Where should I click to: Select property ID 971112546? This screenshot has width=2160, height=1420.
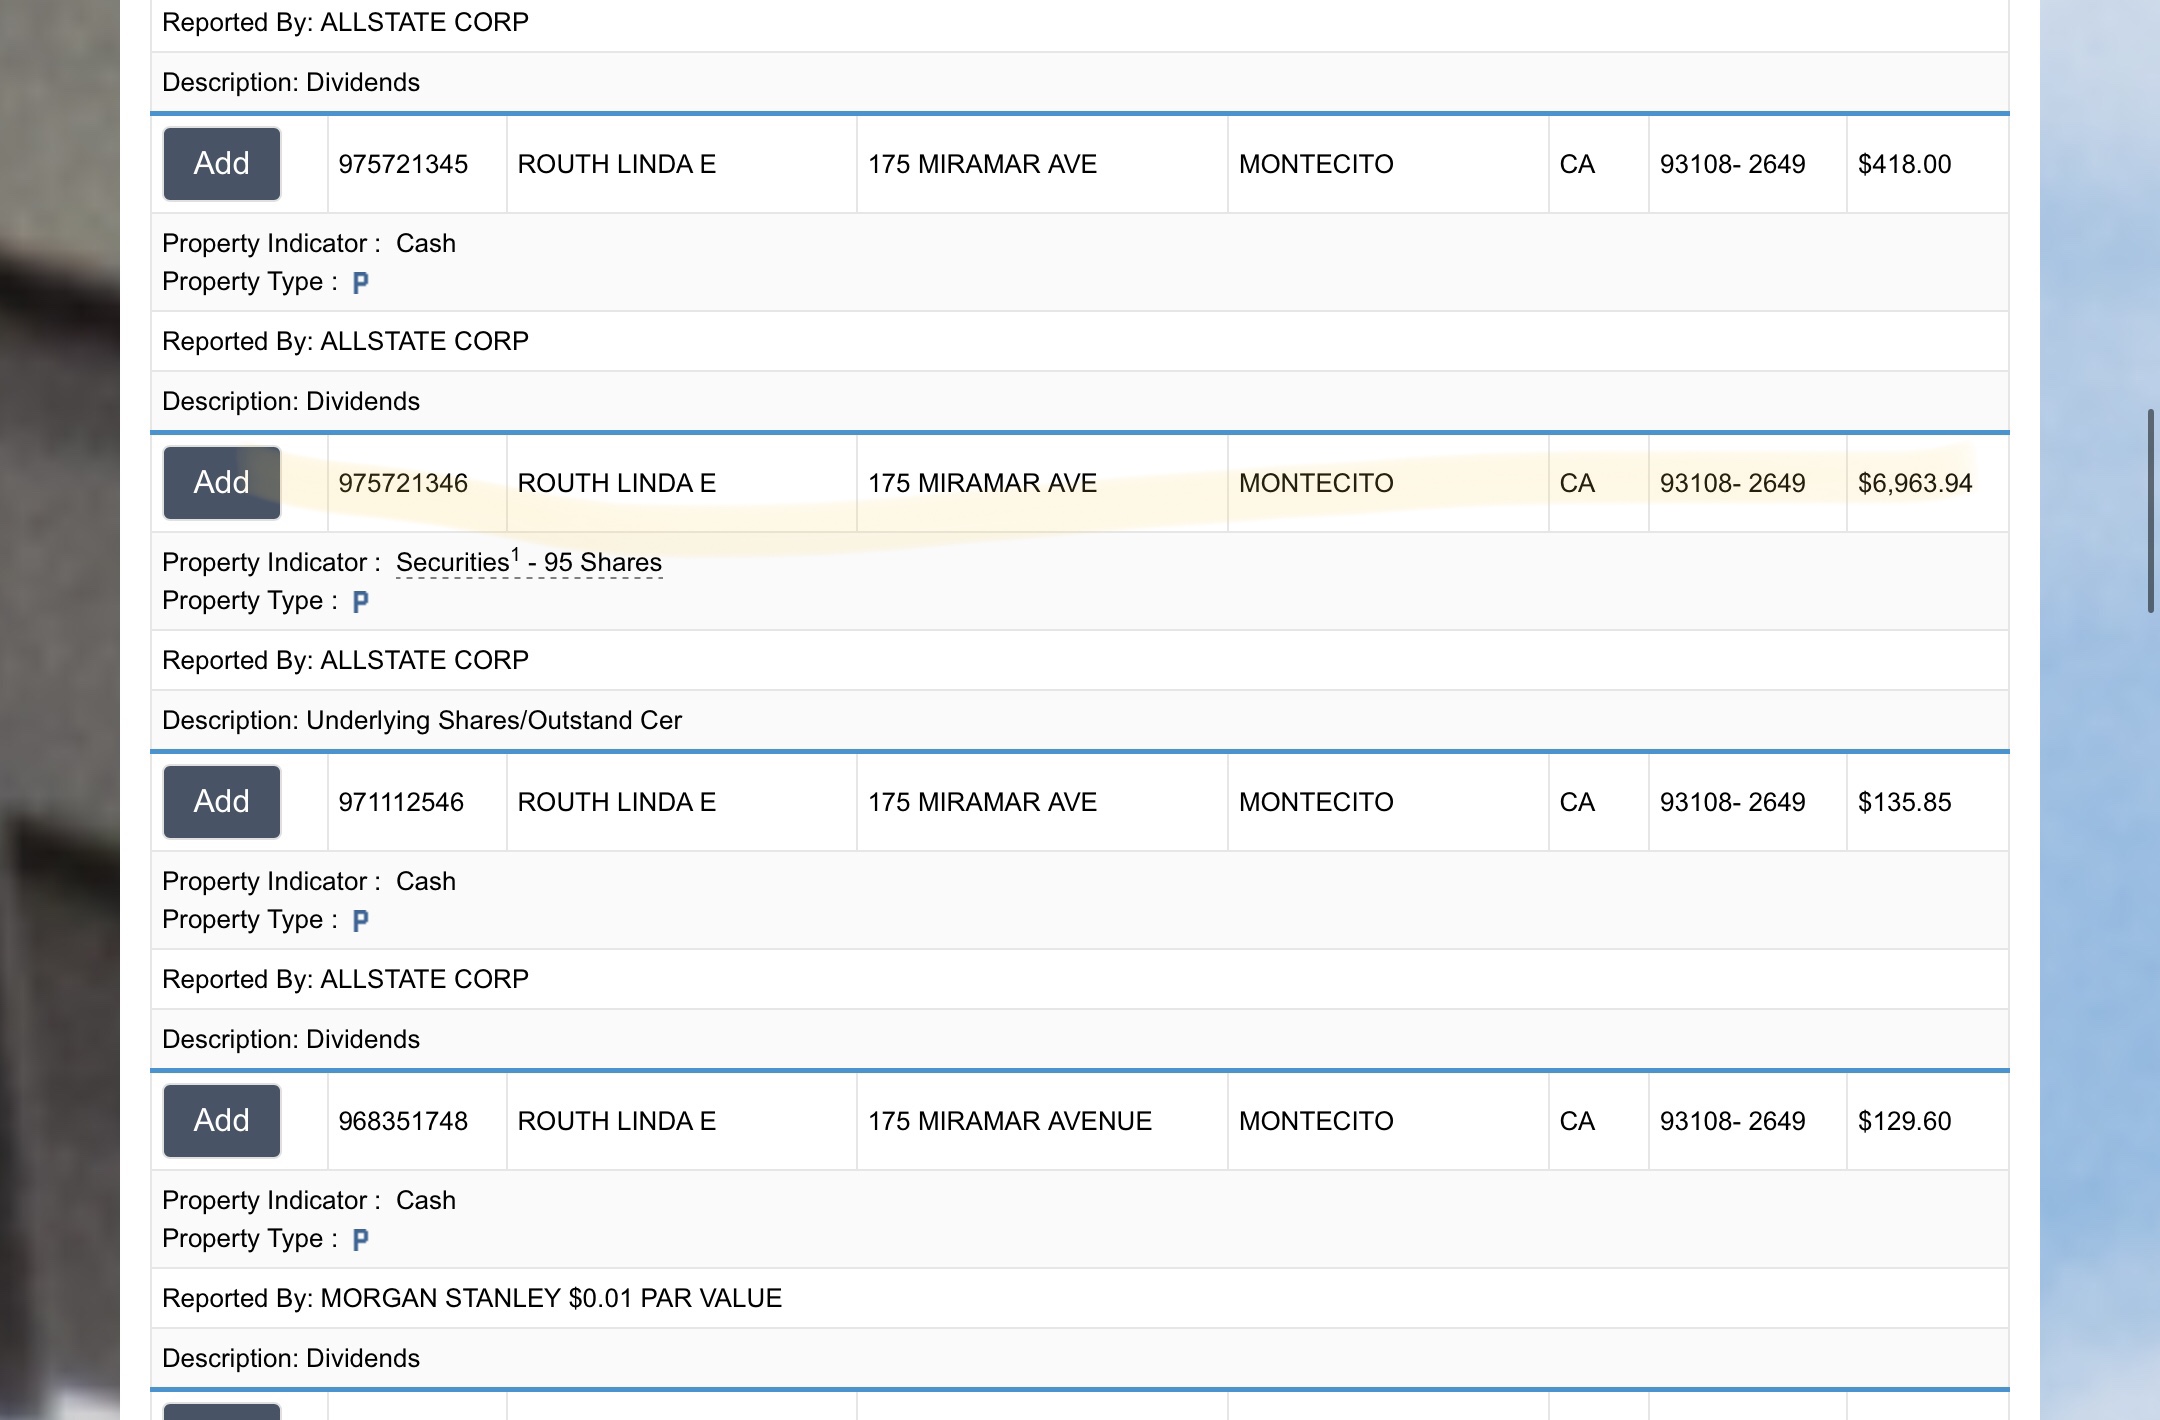401,802
